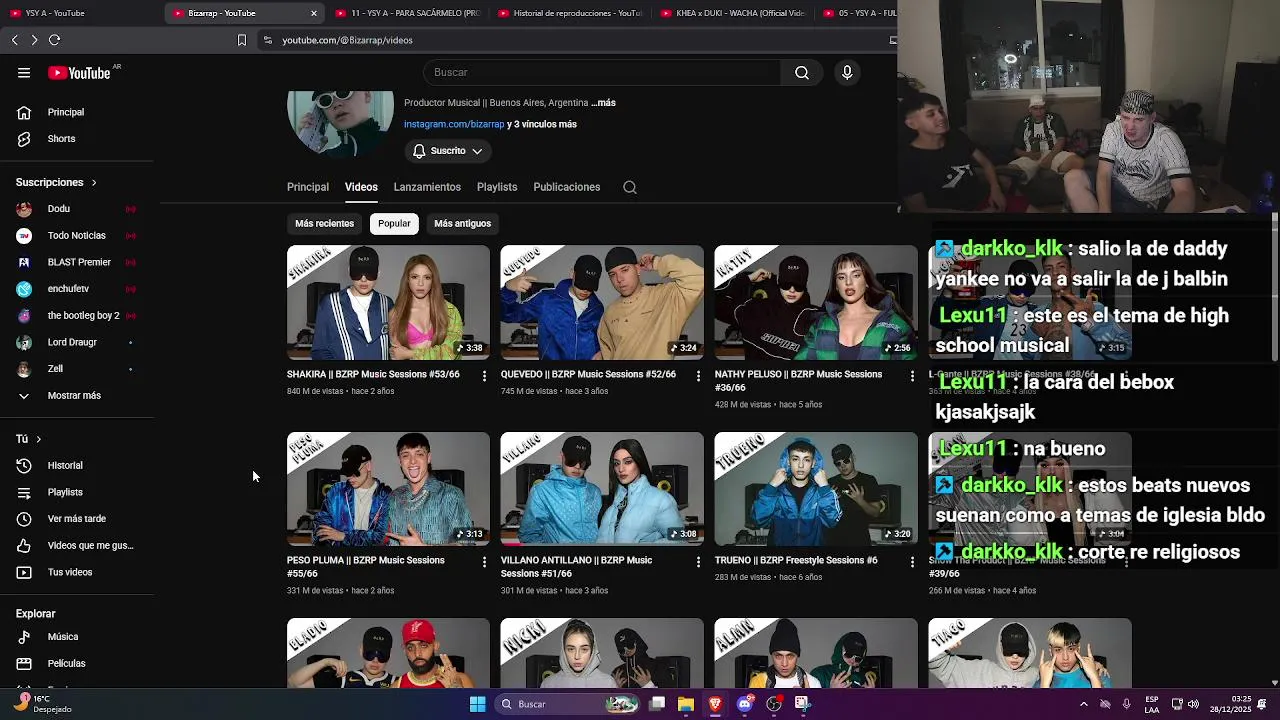Open Ver más tarde list

(77, 519)
